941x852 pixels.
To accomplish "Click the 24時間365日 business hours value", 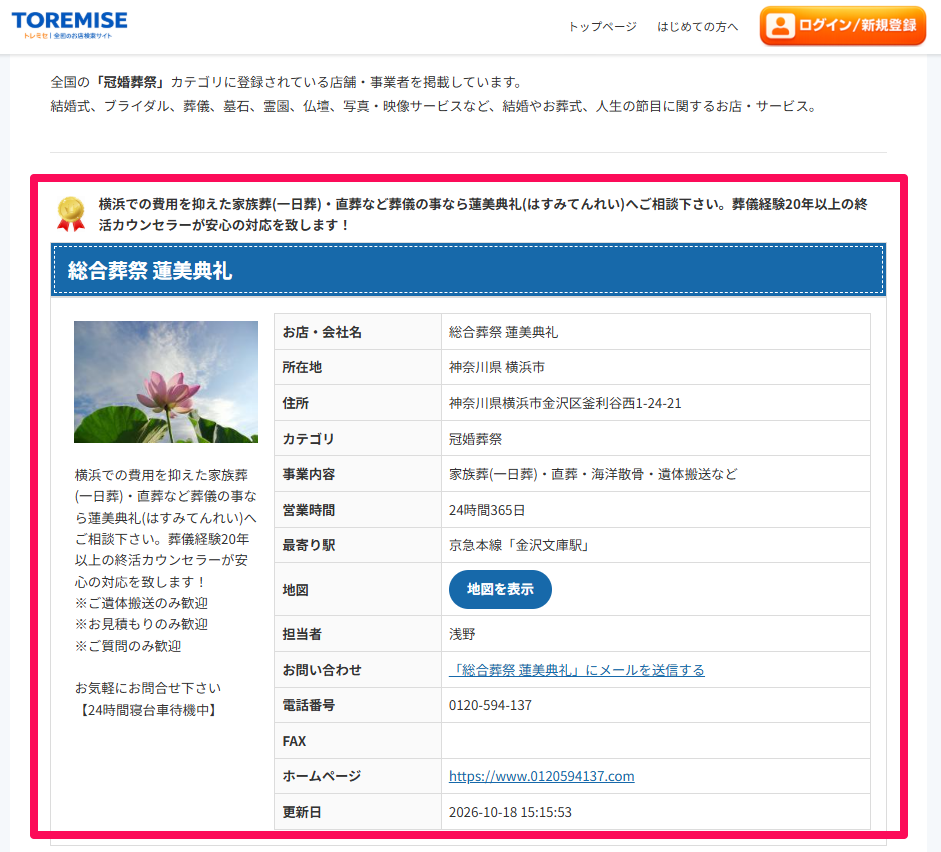I will pyautogui.click(x=487, y=510).
